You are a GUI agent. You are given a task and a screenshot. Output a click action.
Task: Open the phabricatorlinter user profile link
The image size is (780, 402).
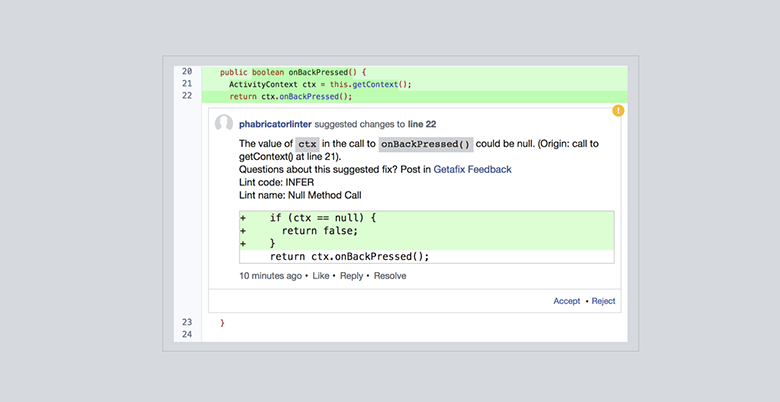tap(275, 124)
